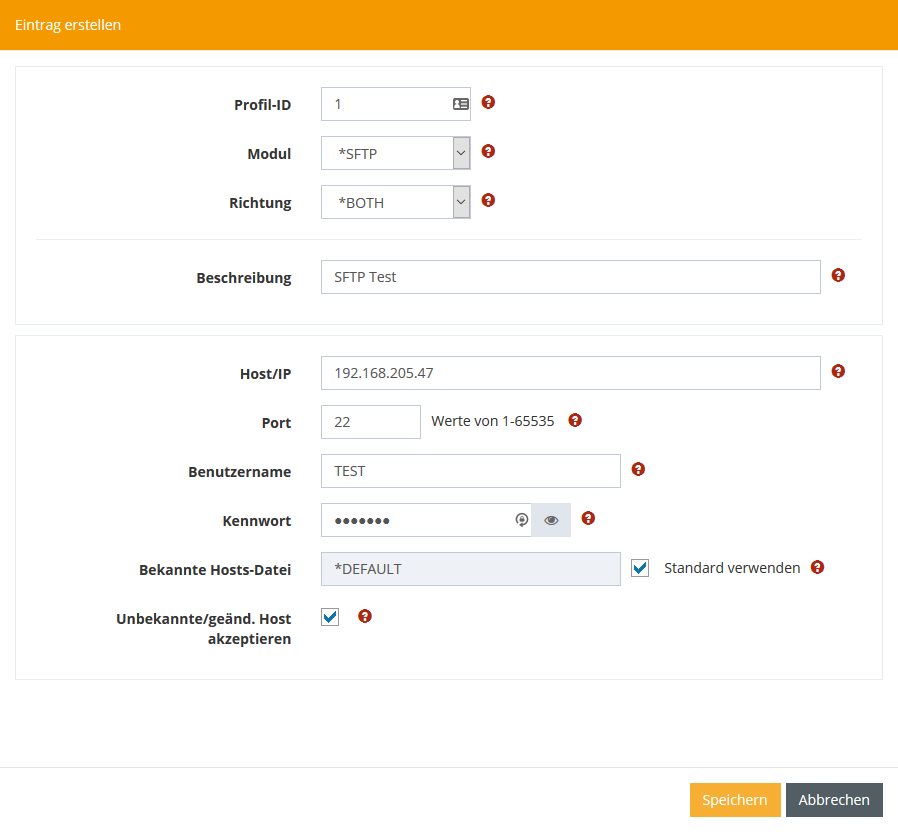Image resolution: width=898 pixels, height=832 pixels.
Task: Click the Abbrechen button
Action: pyautogui.click(x=834, y=800)
